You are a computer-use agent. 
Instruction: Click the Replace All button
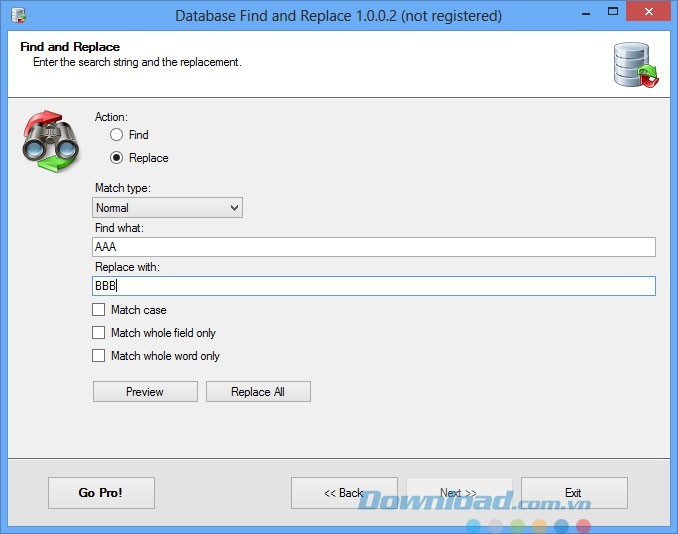(x=258, y=392)
